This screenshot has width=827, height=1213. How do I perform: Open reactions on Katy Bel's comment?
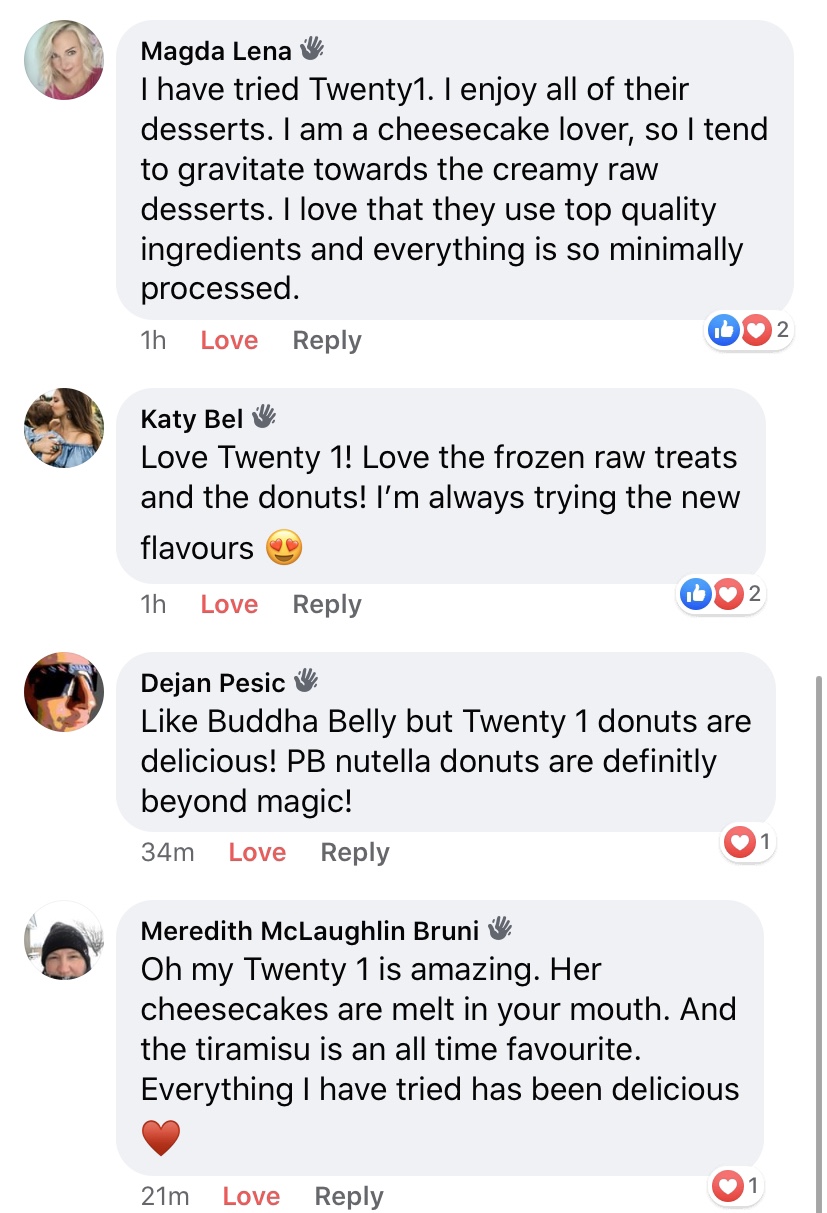[x=720, y=594]
